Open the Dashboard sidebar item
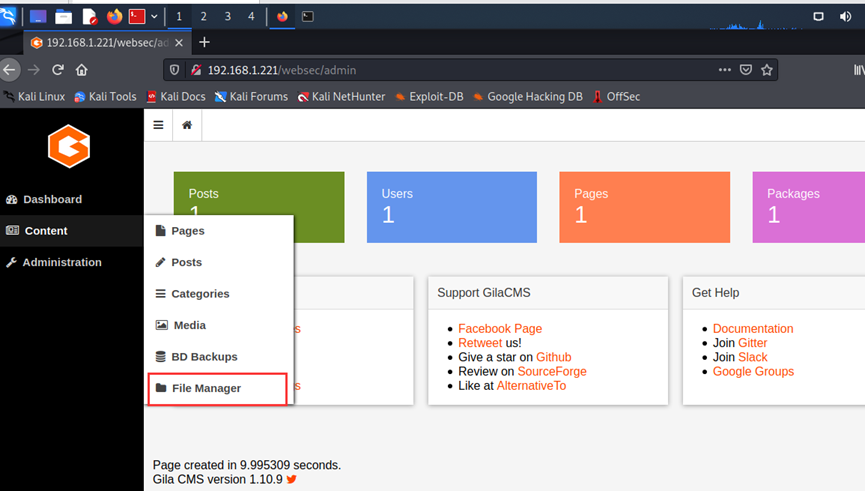865x491 pixels. point(72,199)
